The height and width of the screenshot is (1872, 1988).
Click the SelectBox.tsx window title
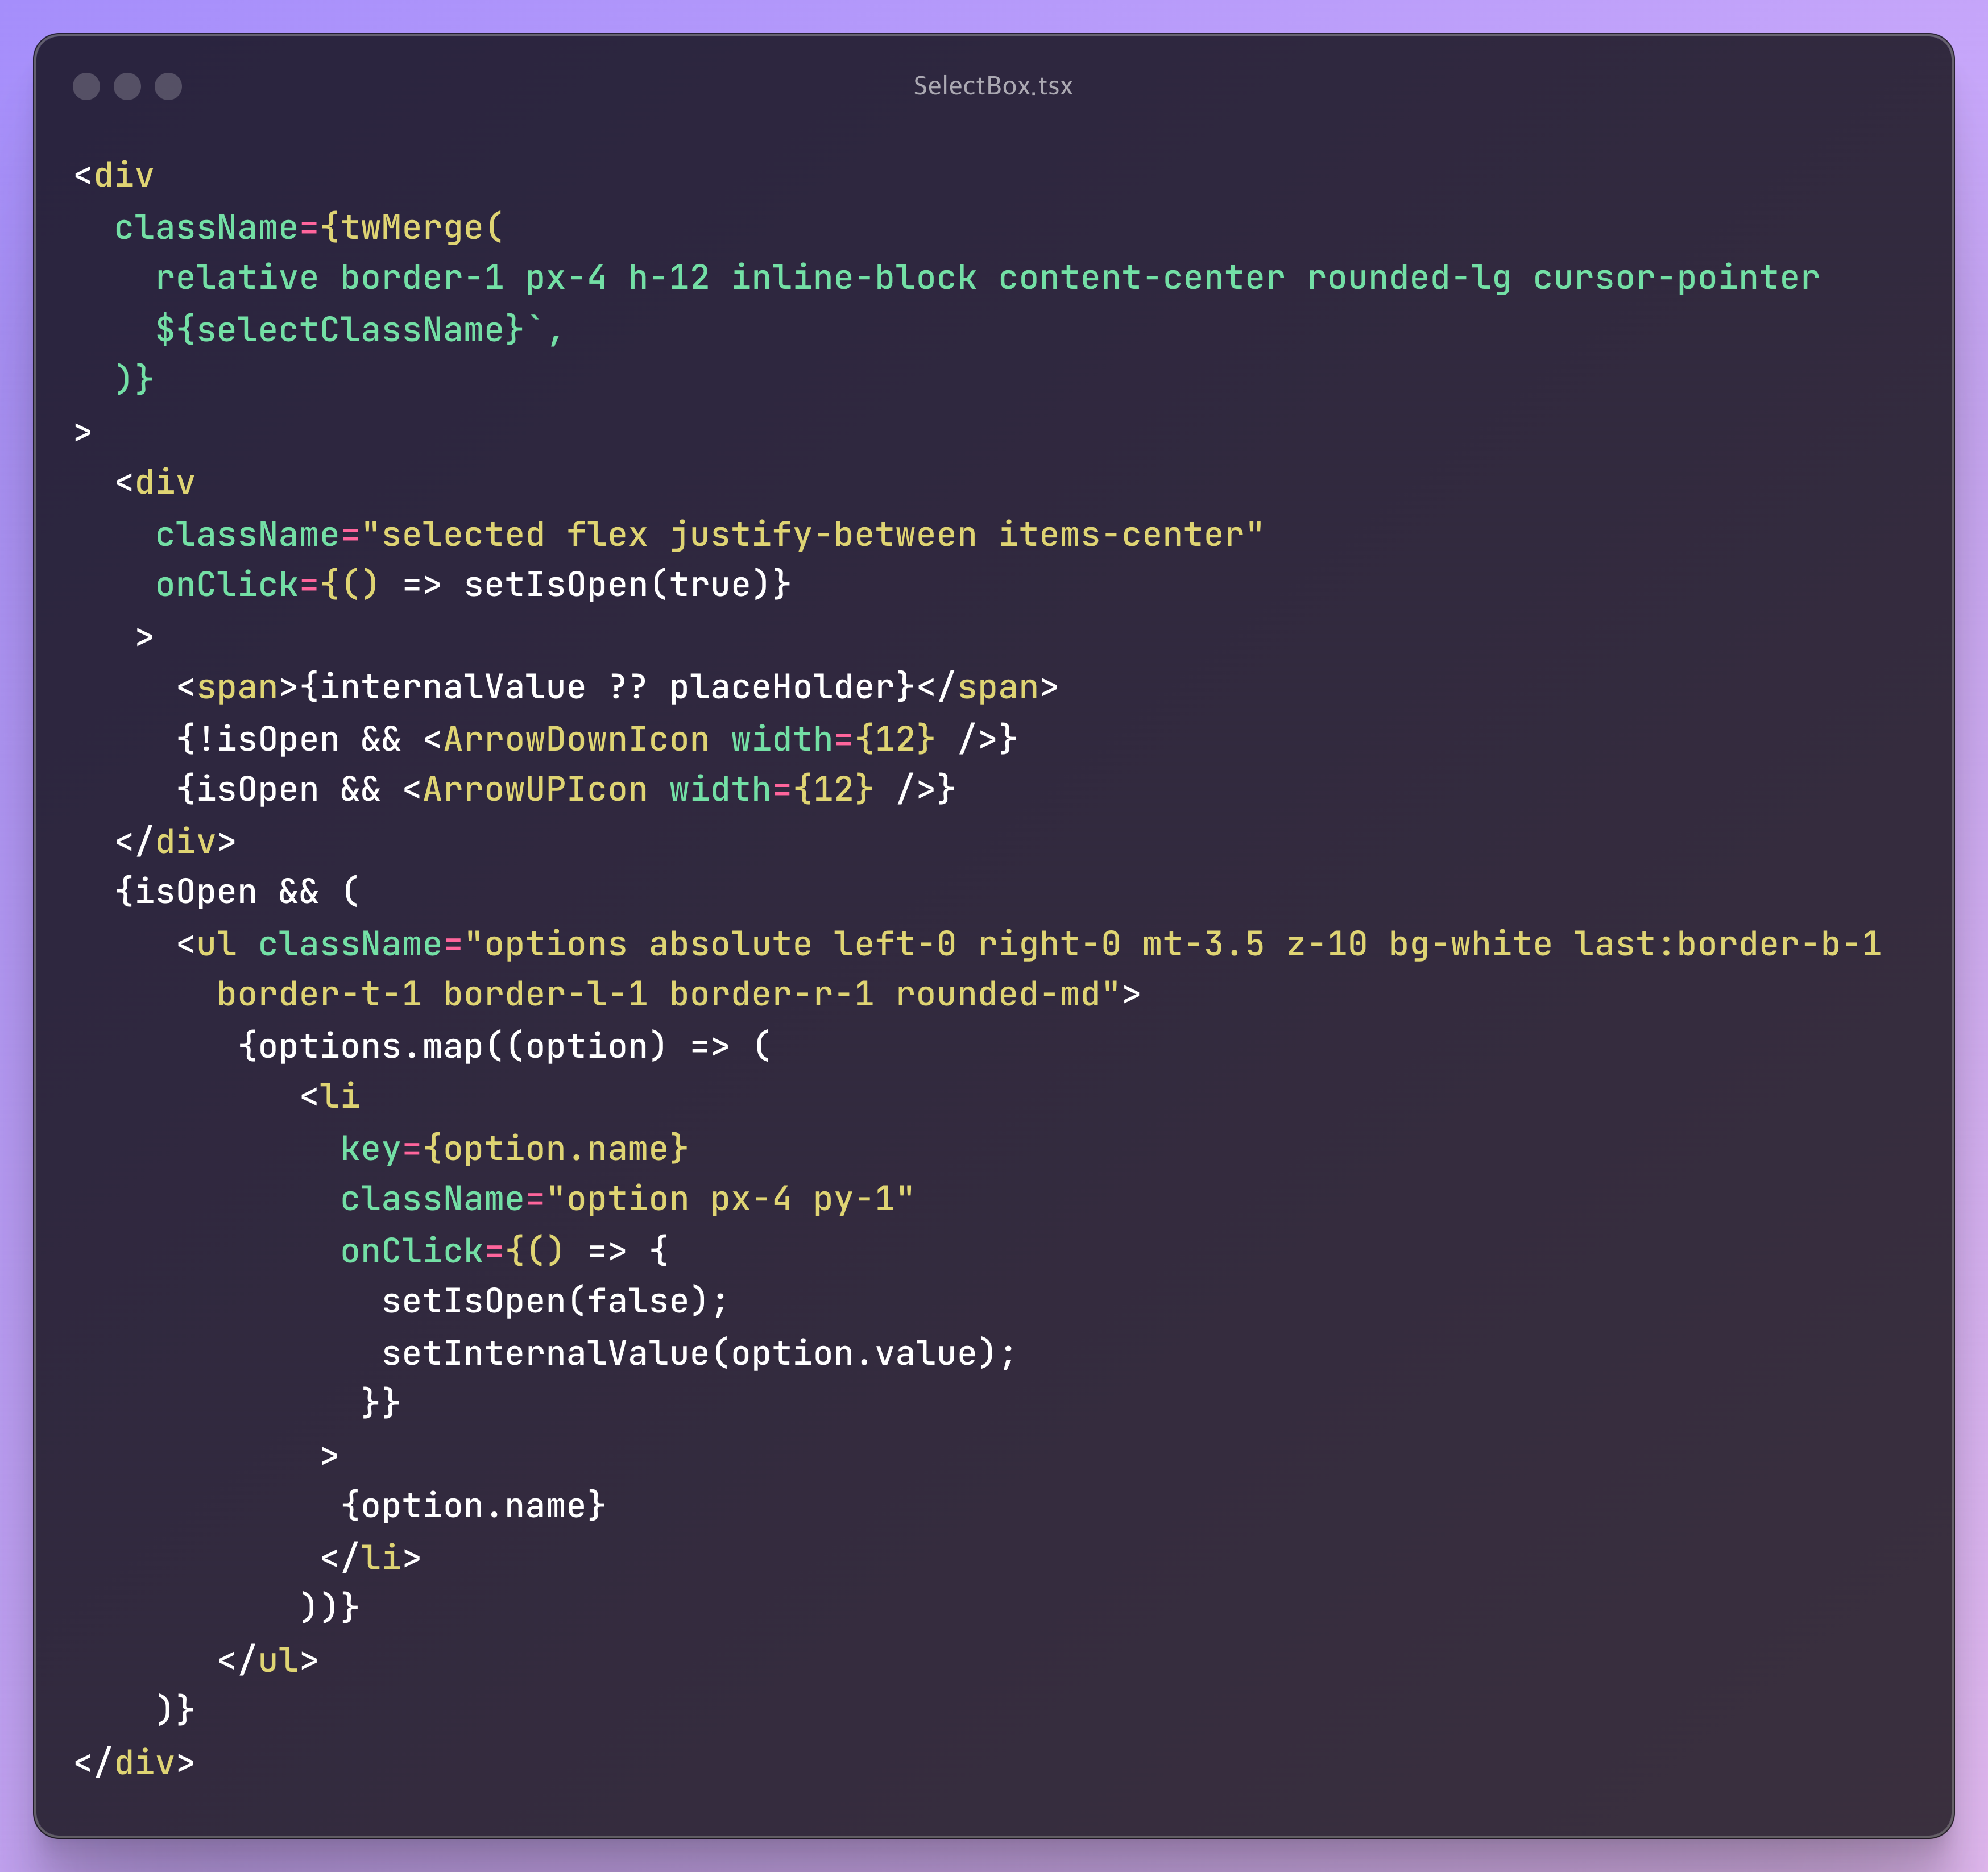click(992, 86)
